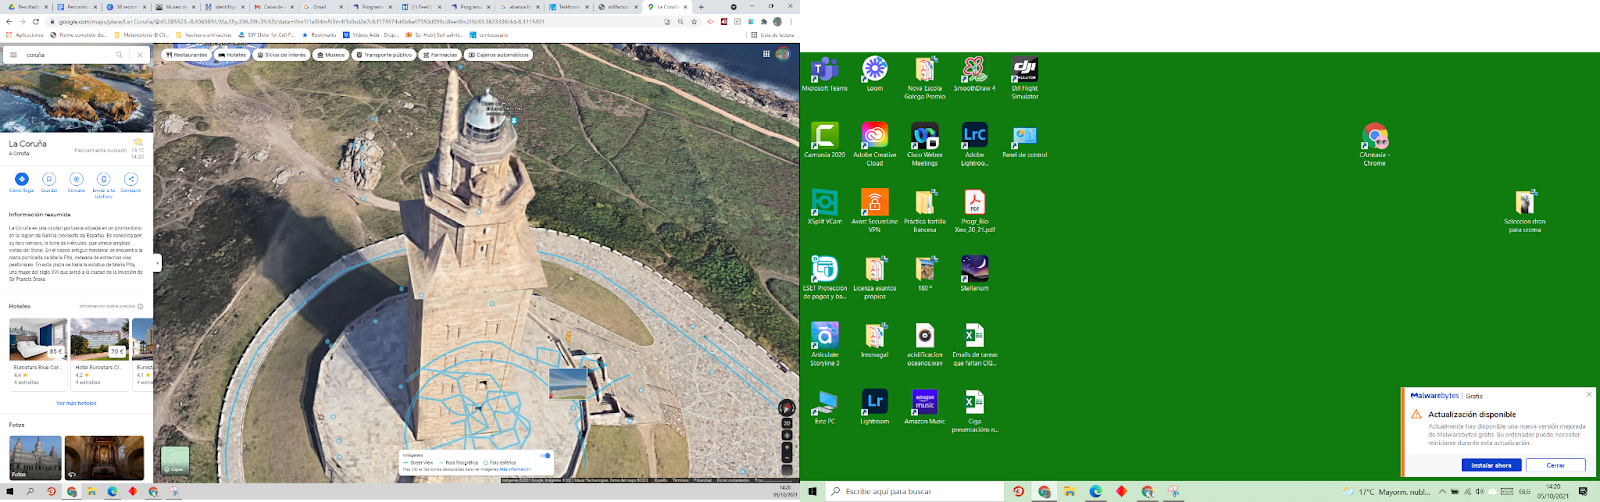
Task: Click the Cercano nearby icon
Action: 76,179
